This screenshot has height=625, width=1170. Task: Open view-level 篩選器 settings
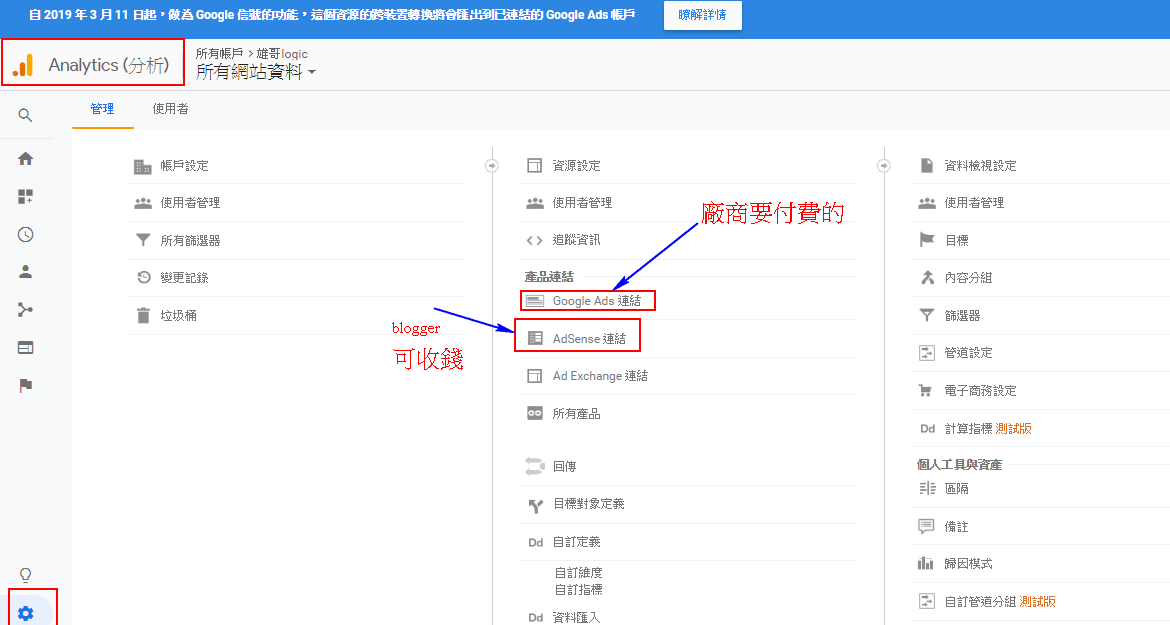(x=963, y=315)
